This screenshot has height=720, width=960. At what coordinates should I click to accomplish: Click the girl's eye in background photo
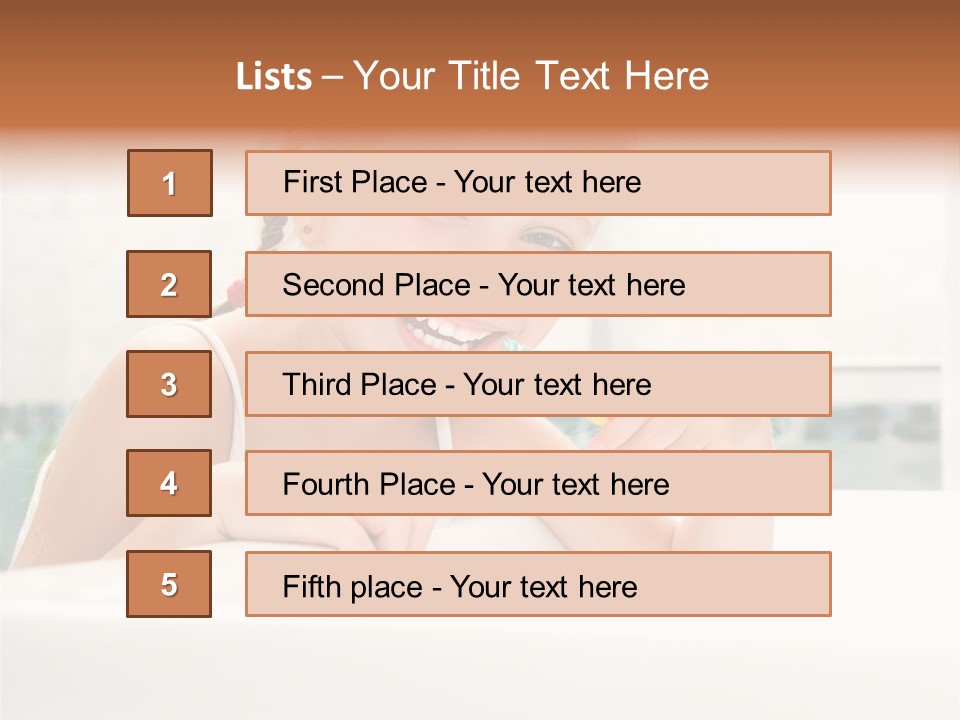coord(546,238)
